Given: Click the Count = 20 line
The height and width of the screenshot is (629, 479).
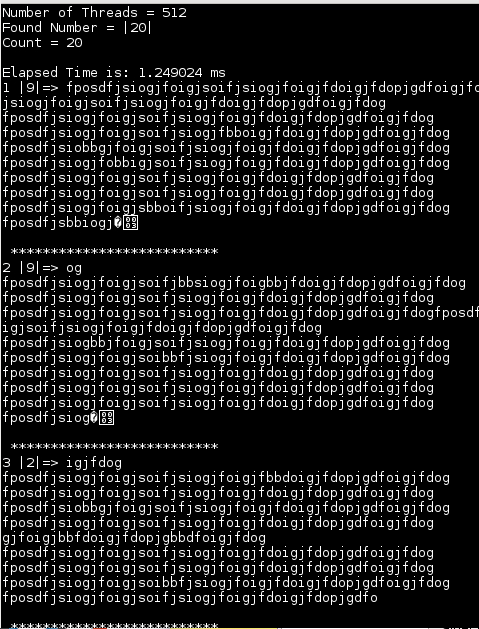Looking at the screenshot, I should [43, 43].
